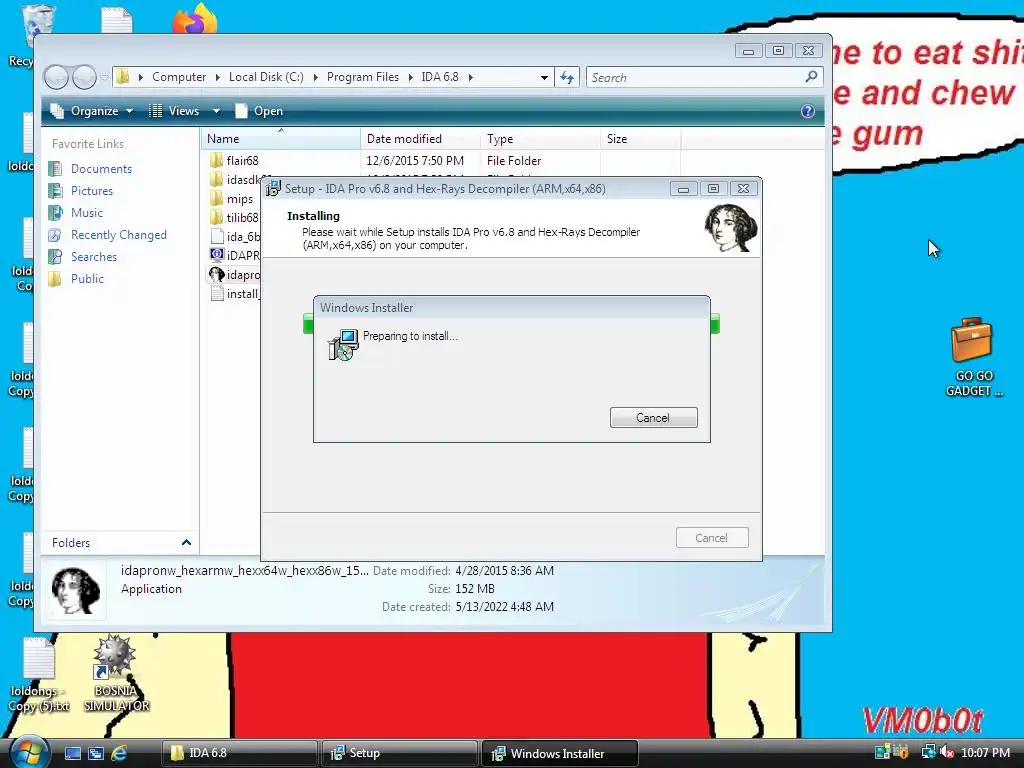This screenshot has width=1024, height=768.
Task: Select the tilib68 folder icon
Action: point(216,217)
